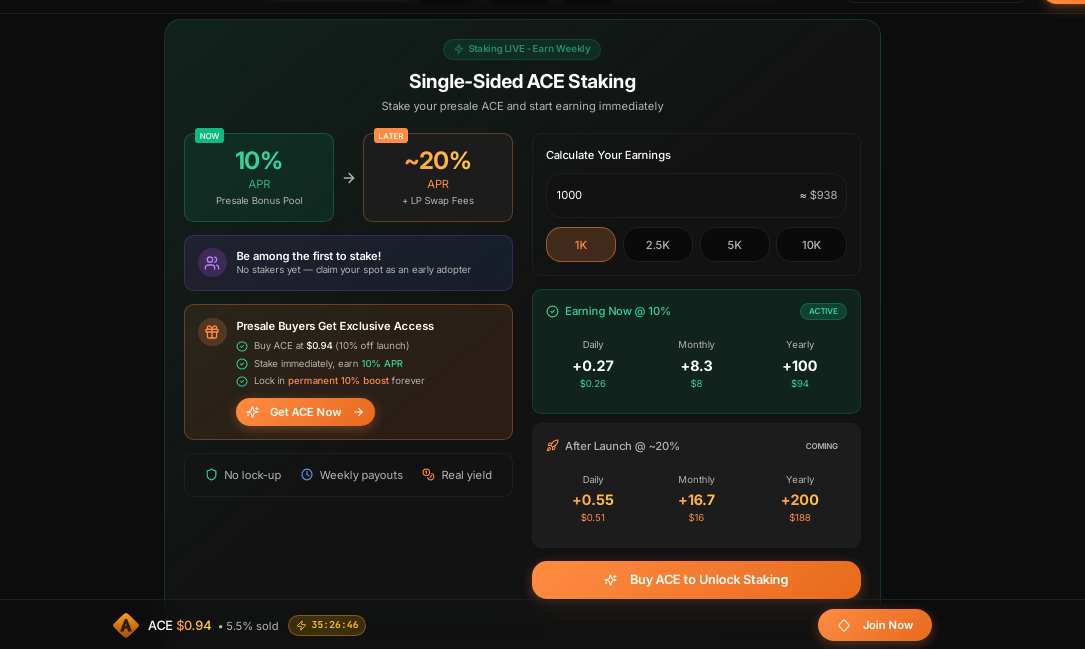Click the arrow between the APR cards
Screen dimensions: 1085x649
(349, 178)
